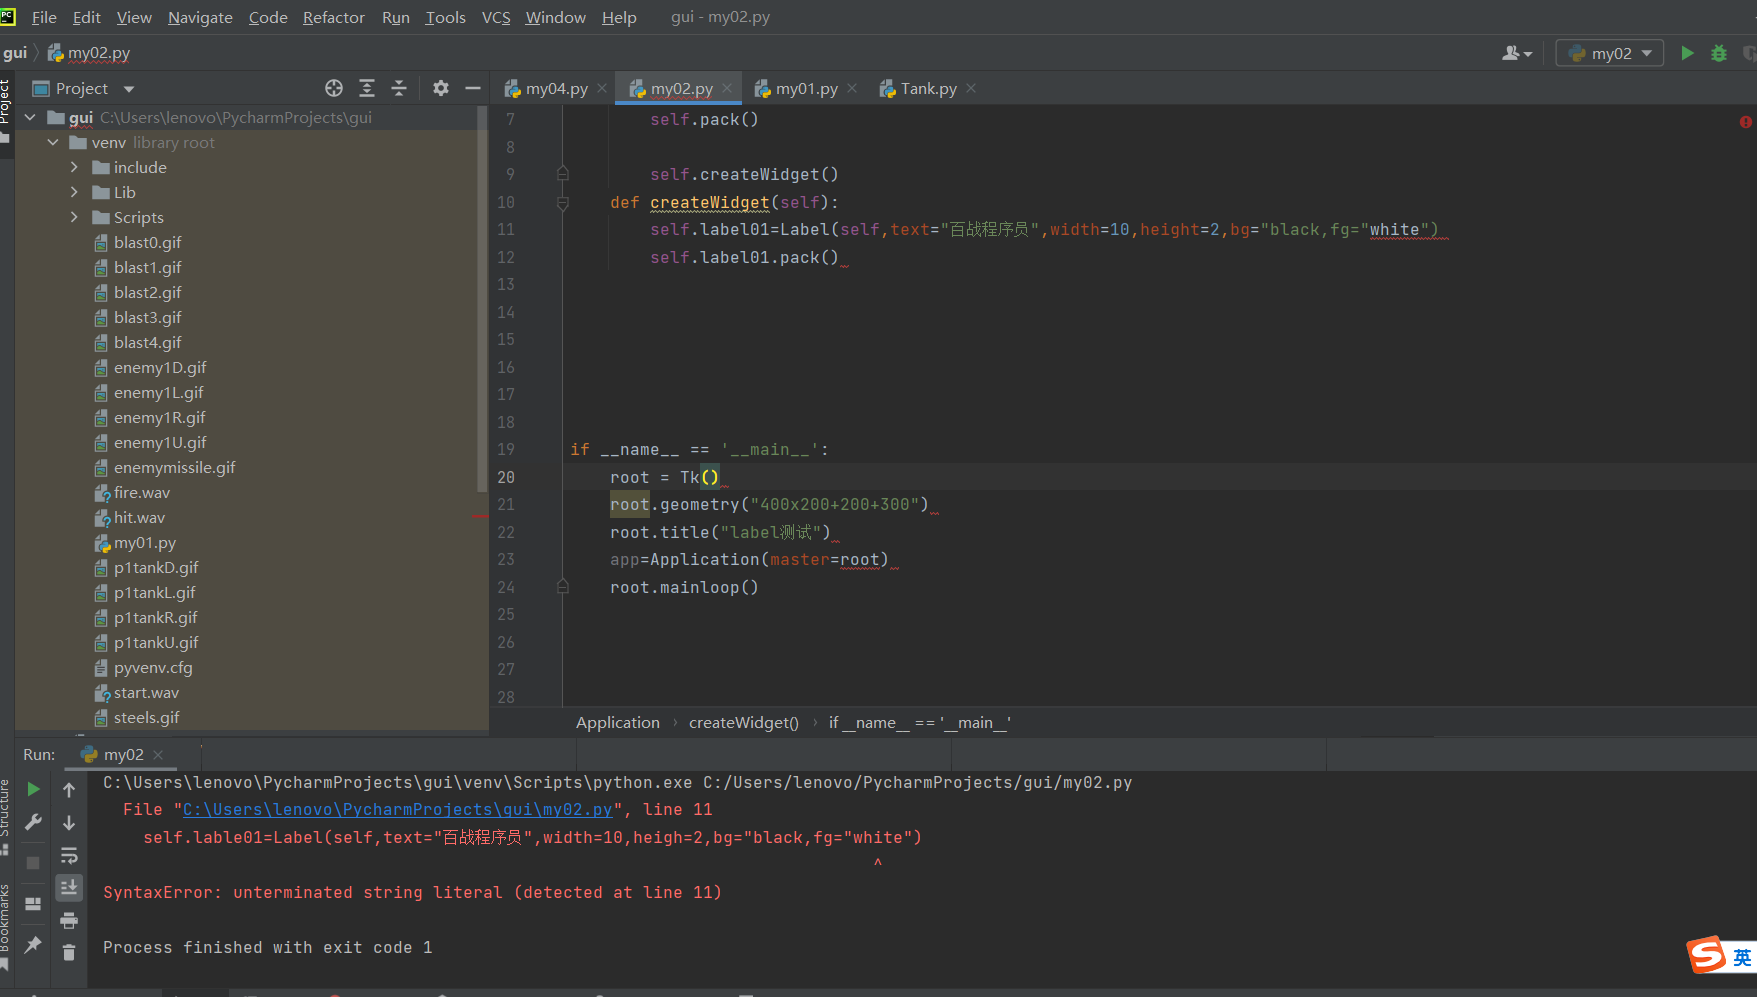Click the Print icon in Run panel
This screenshot has width=1757, height=997.
click(69, 920)
